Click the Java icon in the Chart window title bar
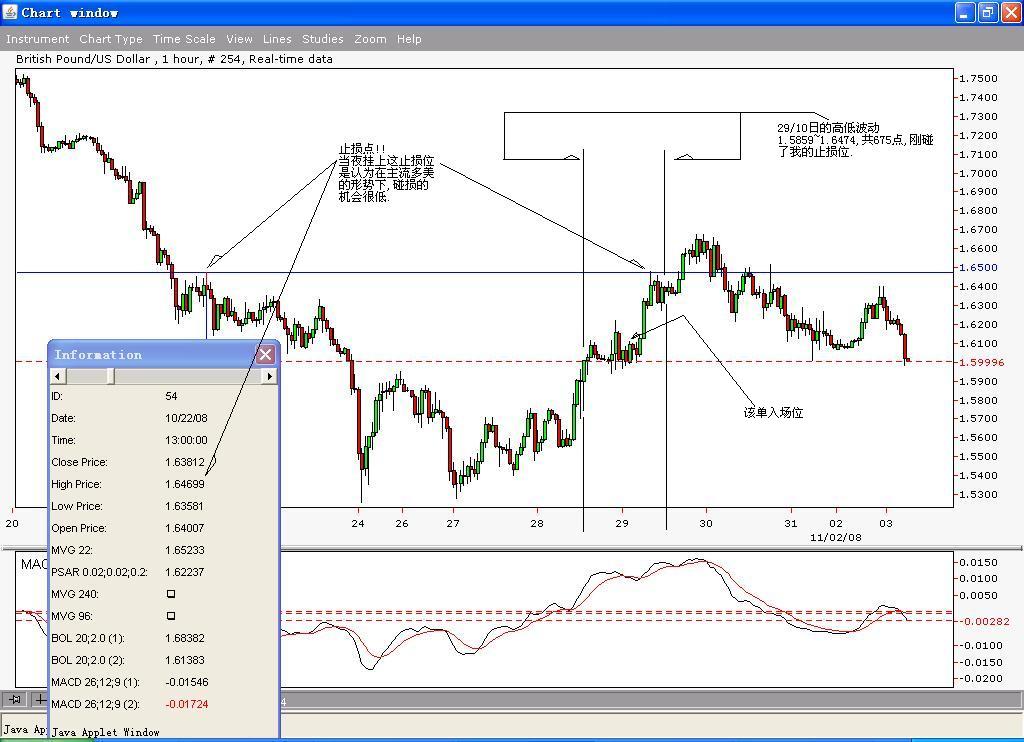This screenshot has height=742, width=1024. pyautogui.click(x=10, y=12)
